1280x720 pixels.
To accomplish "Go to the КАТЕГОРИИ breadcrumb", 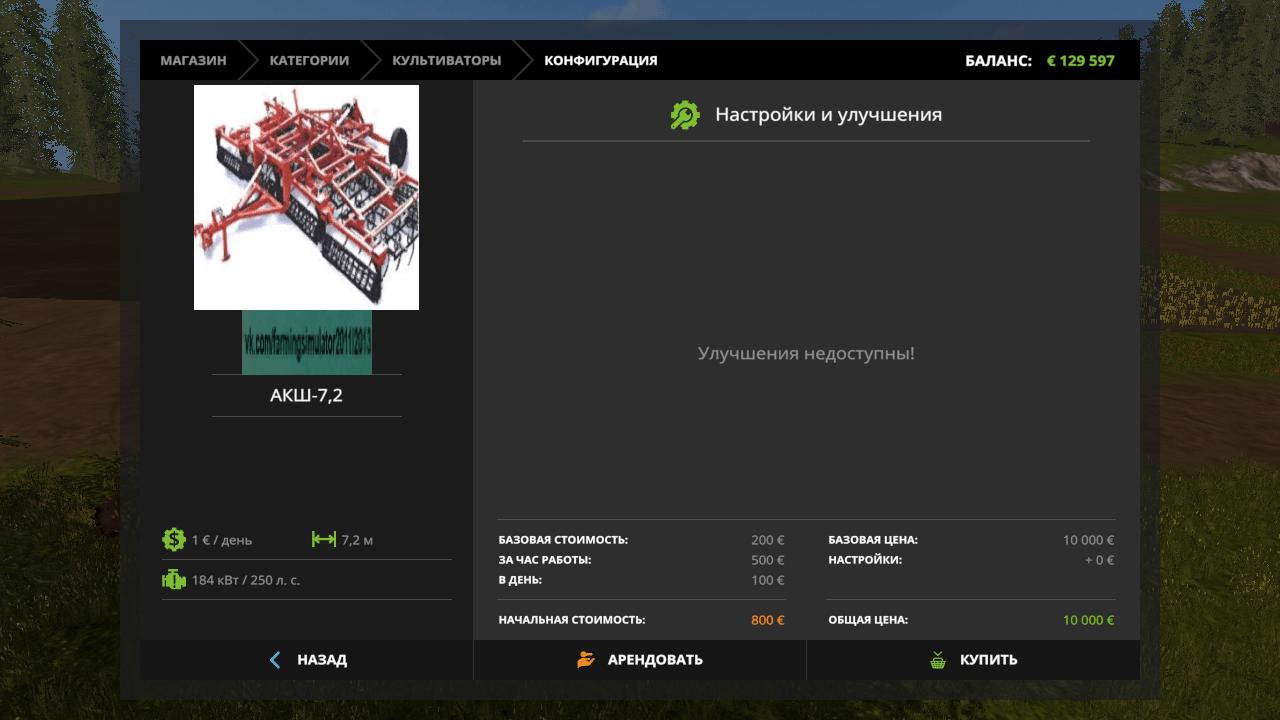I will (x=309, y=60).
